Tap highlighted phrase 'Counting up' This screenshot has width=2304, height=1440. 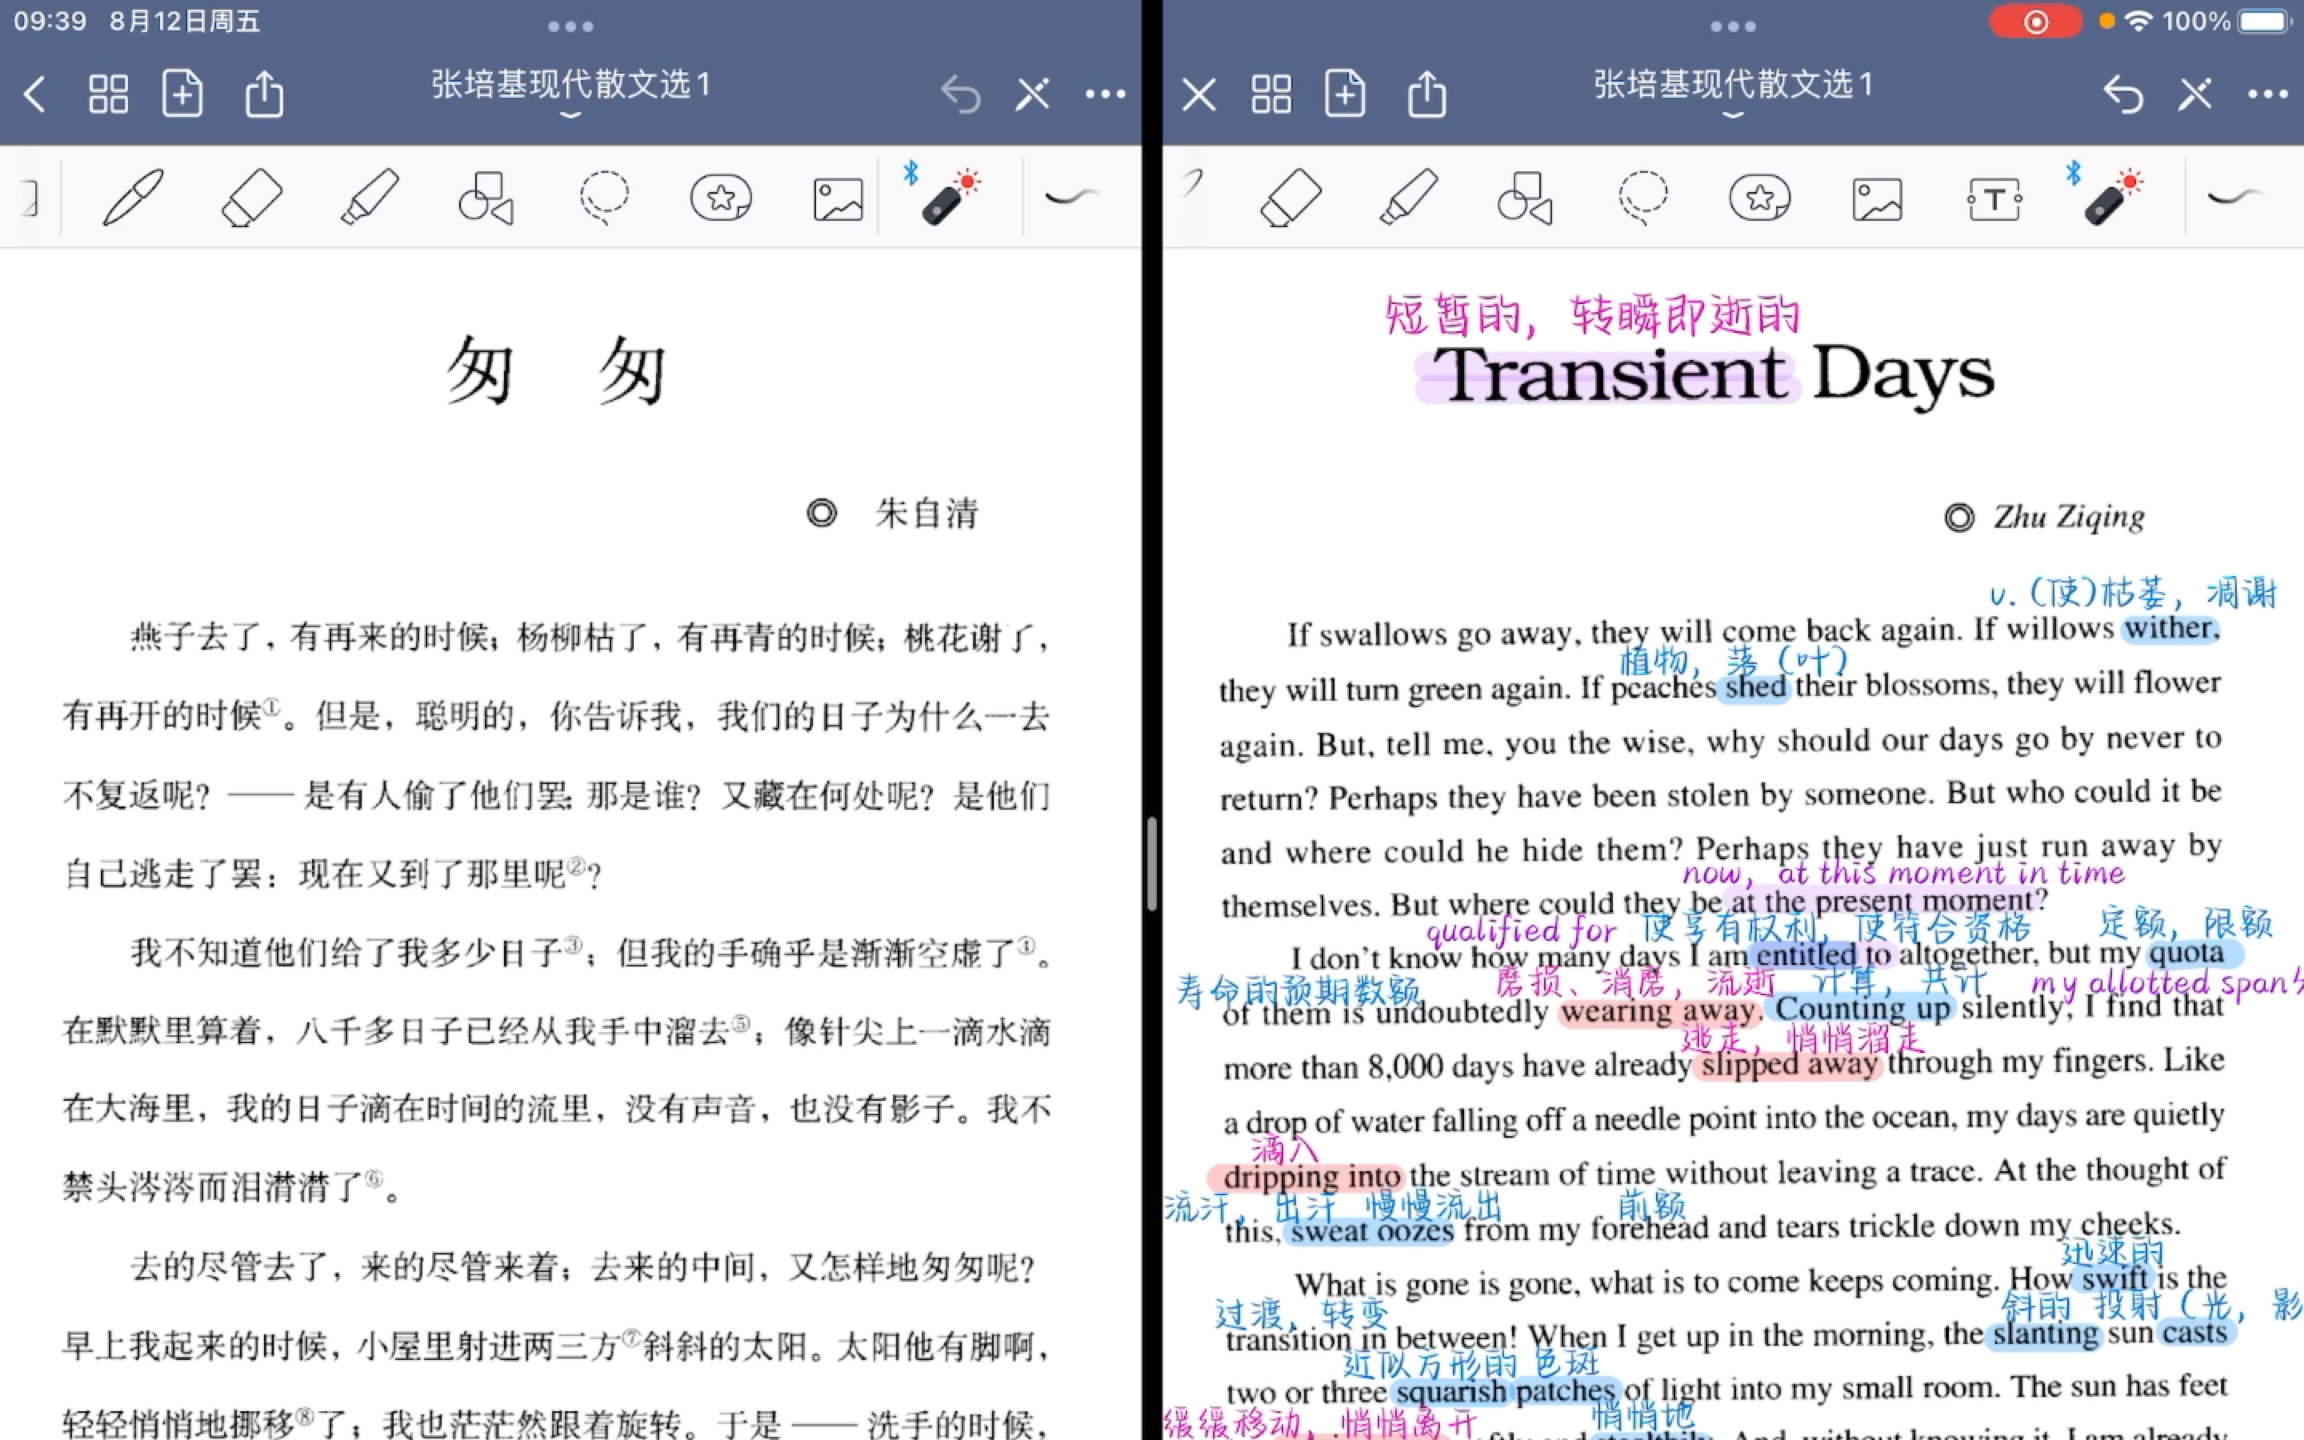tap(1861, 1008)
